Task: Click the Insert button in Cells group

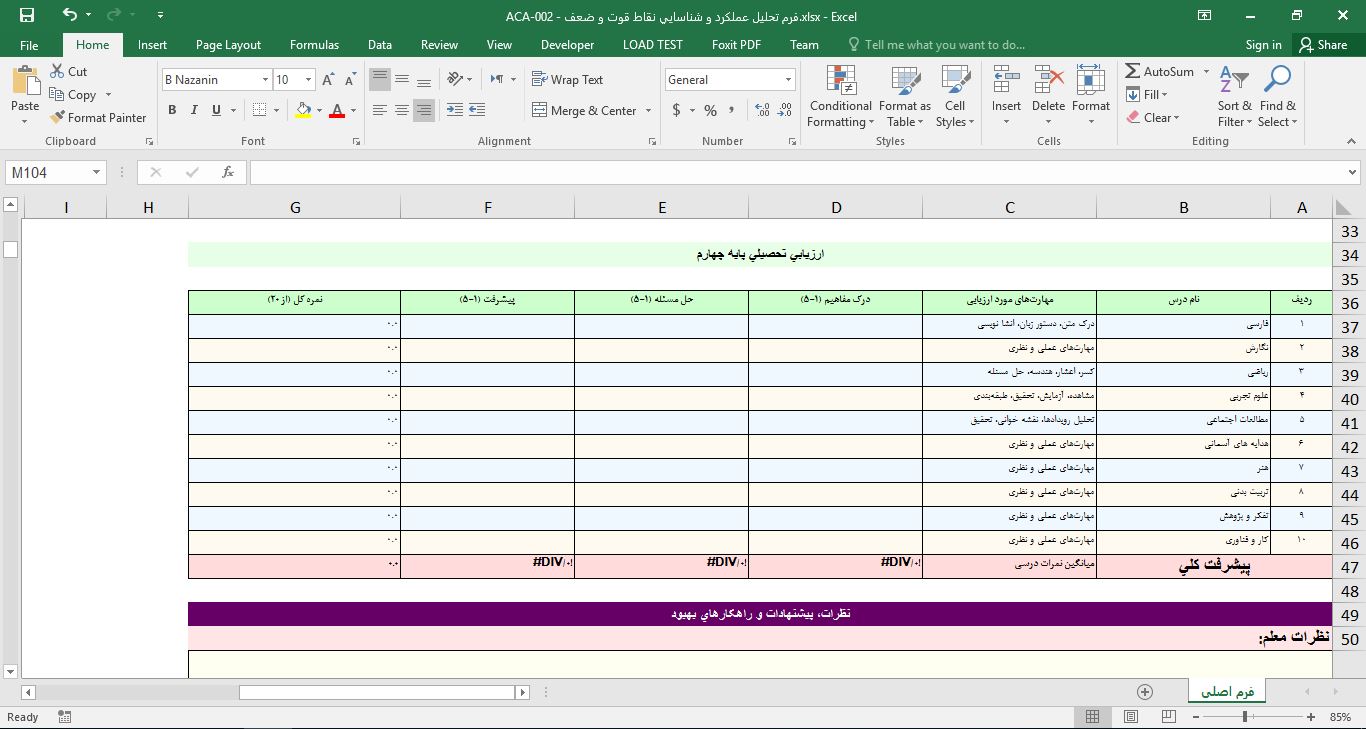Action: (x=1006, y=96)
